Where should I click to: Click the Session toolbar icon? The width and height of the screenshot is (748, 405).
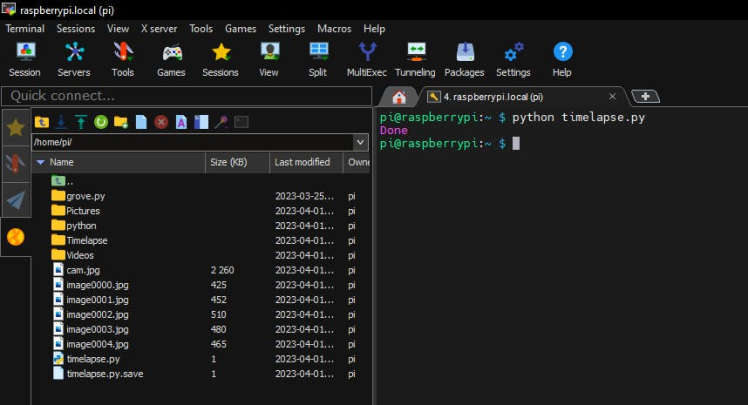24,58
